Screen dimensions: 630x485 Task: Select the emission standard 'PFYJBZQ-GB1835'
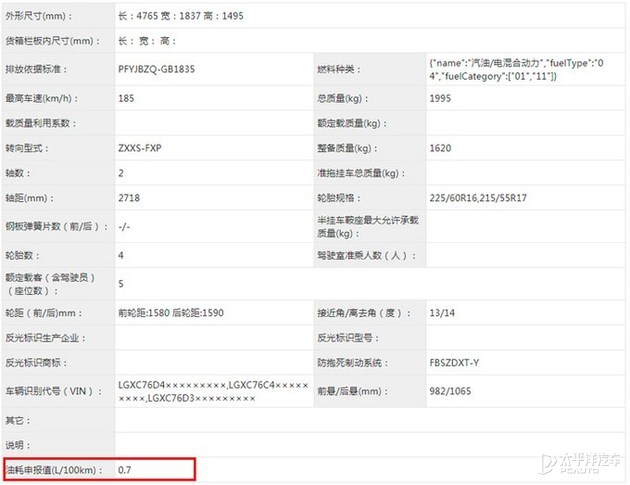156,69
